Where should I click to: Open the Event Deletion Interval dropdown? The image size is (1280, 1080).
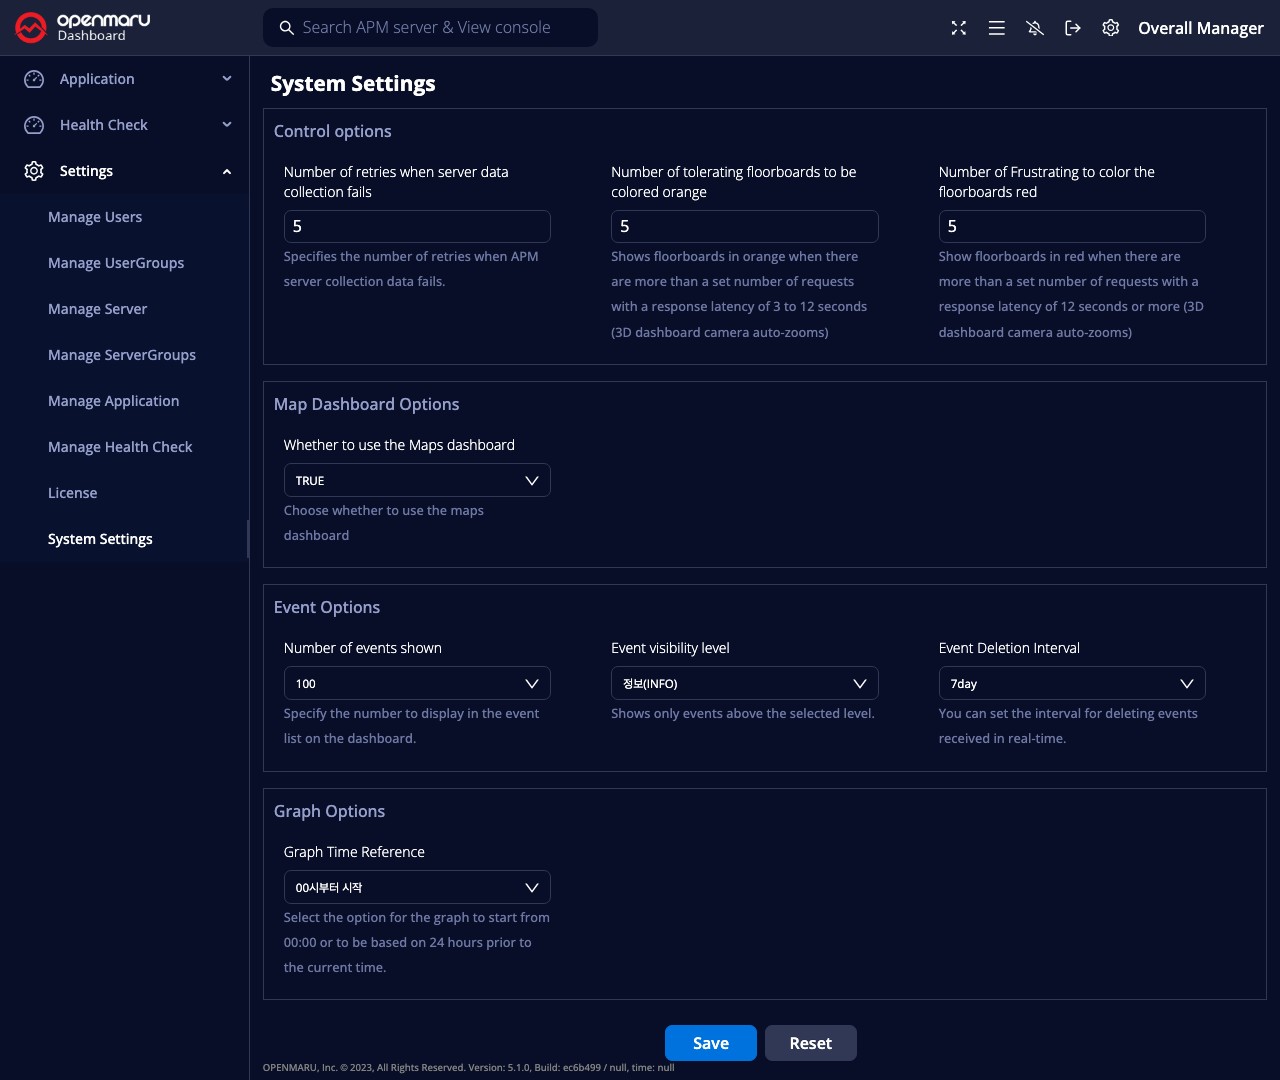[1071, 684]
